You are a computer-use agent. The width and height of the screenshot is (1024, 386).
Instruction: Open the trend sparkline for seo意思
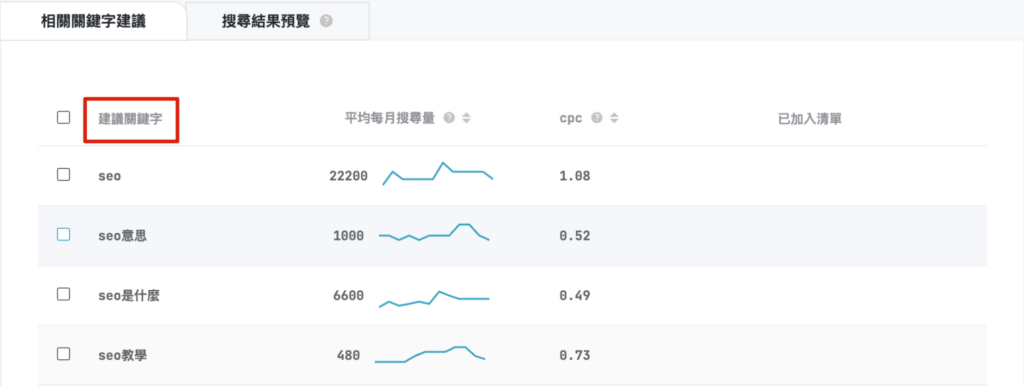(434, 233)
